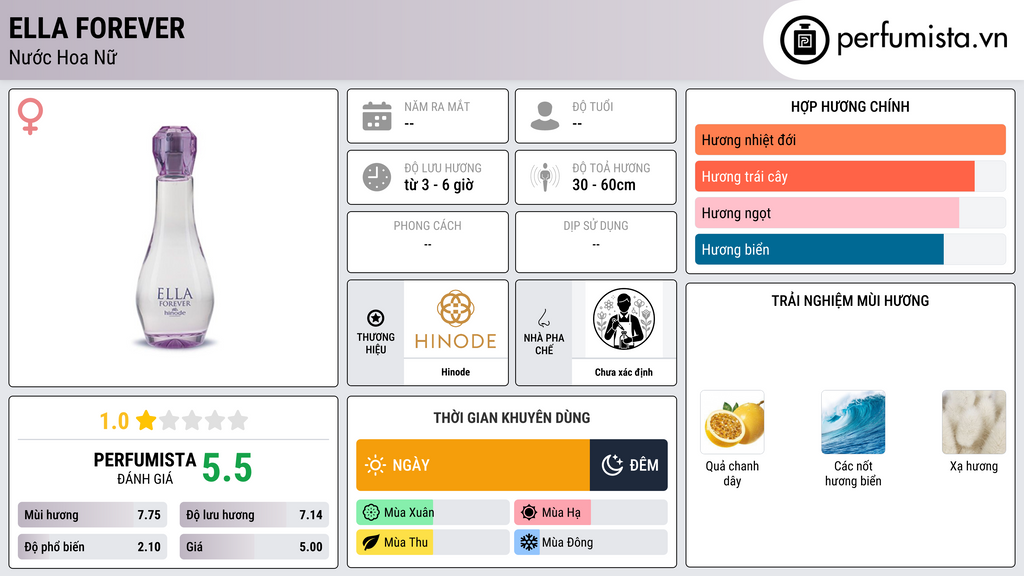This screenshot has height=576, width=1024.
Task: Click the person silhouette icon for Độ tuổi
Action: point(545,116)
